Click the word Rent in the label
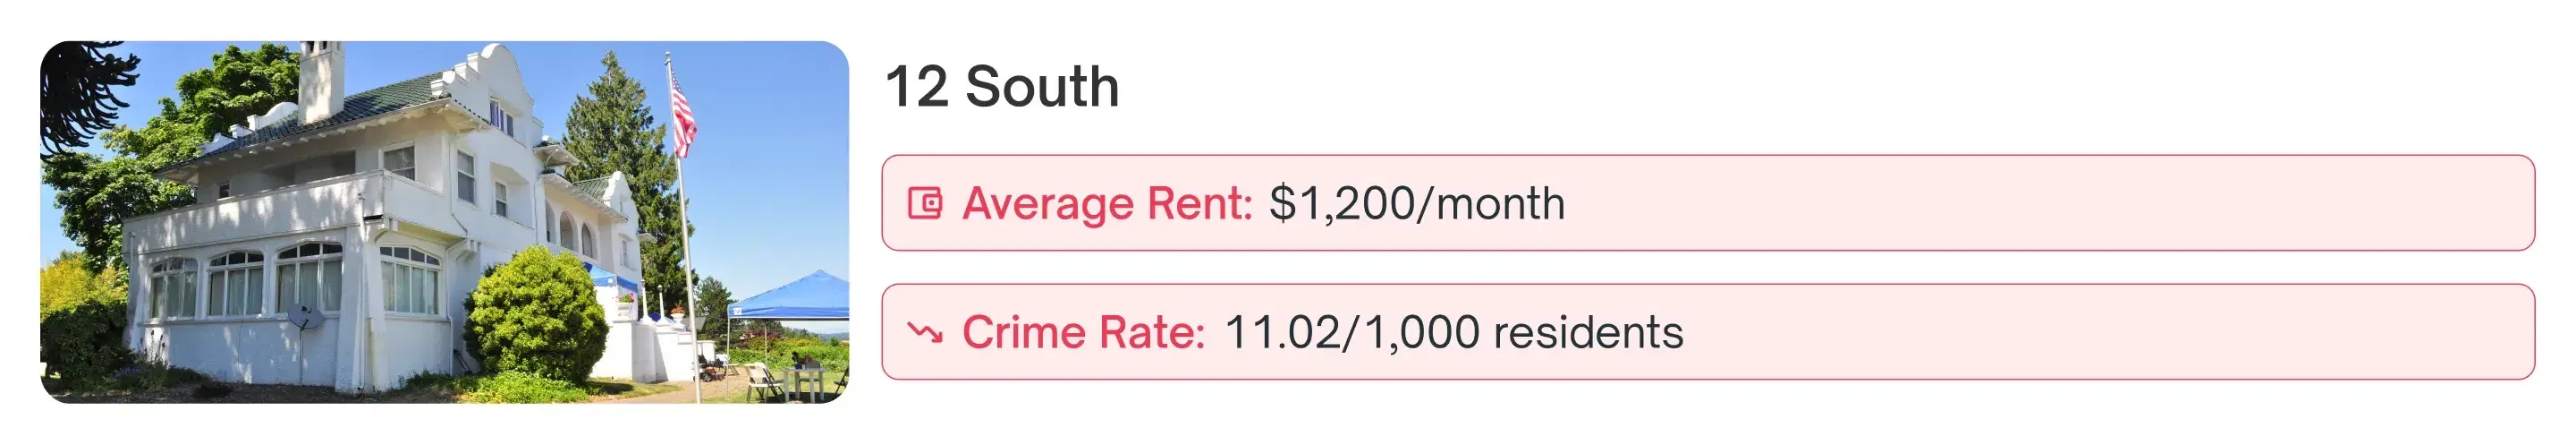This screenshot has width=2576, height=445. (x=1199, y=204)
